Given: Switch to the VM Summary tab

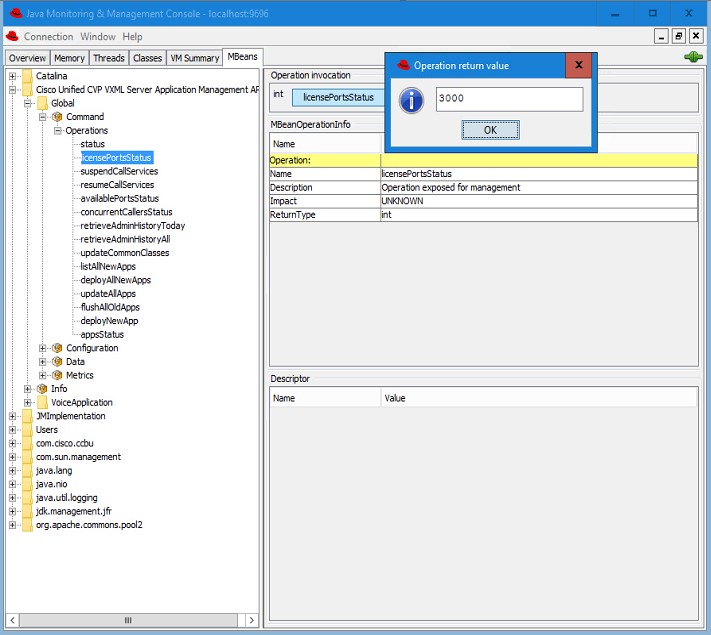Looking at the screenshot, I should pos(195,58).
